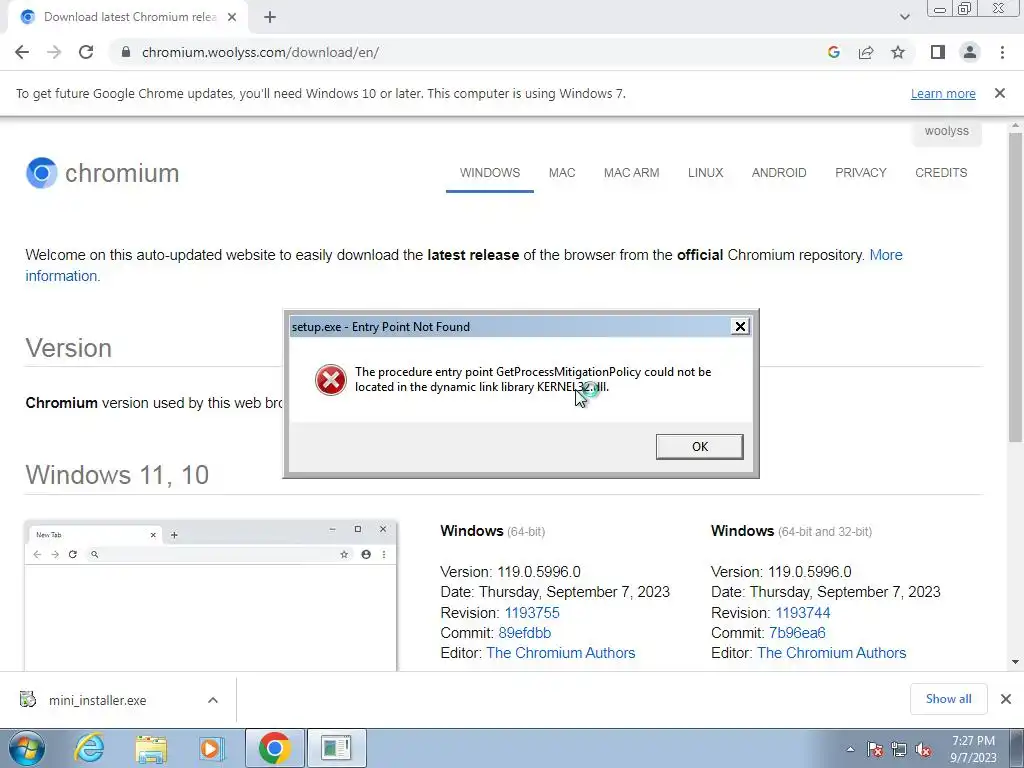Go back with the browser back arrow
This screenshot has height=768, width=1024.
click(x=22, y=52)
